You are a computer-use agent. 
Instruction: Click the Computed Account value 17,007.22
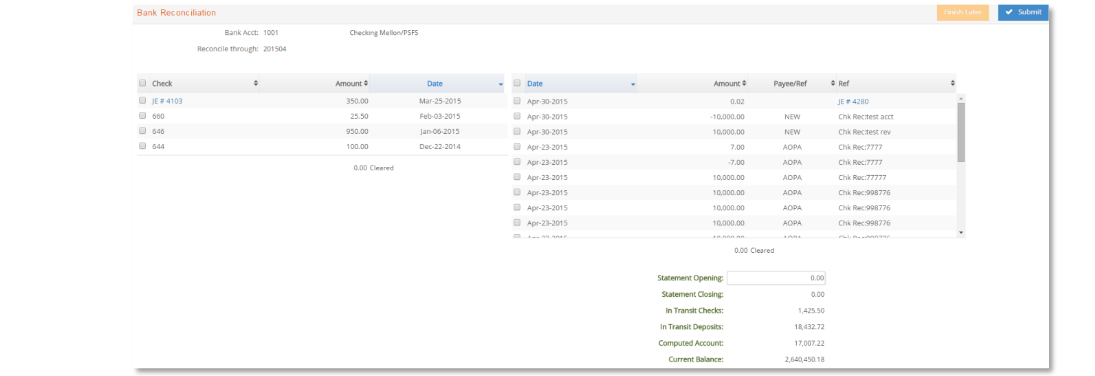pos(809,343)
